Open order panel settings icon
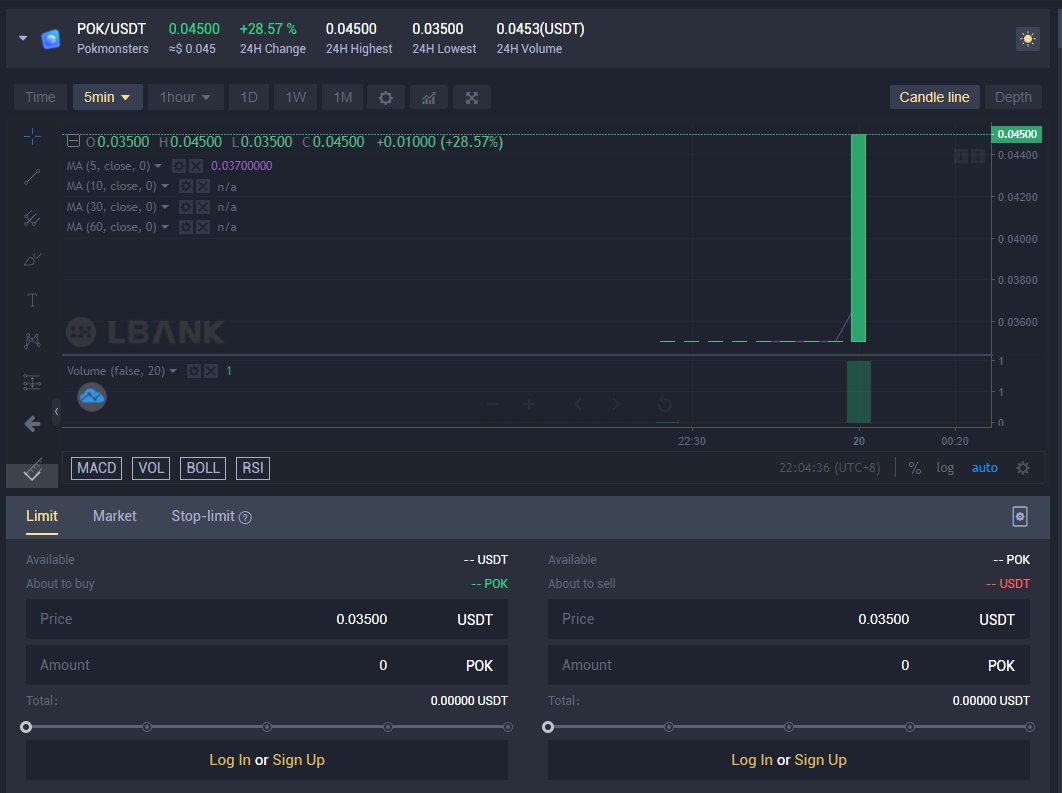 pyautogui.click(x=1019, y=517)
